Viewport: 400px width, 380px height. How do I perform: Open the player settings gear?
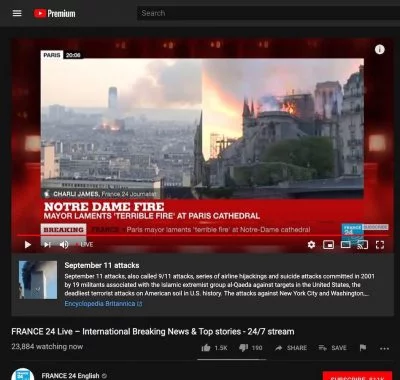311,245
